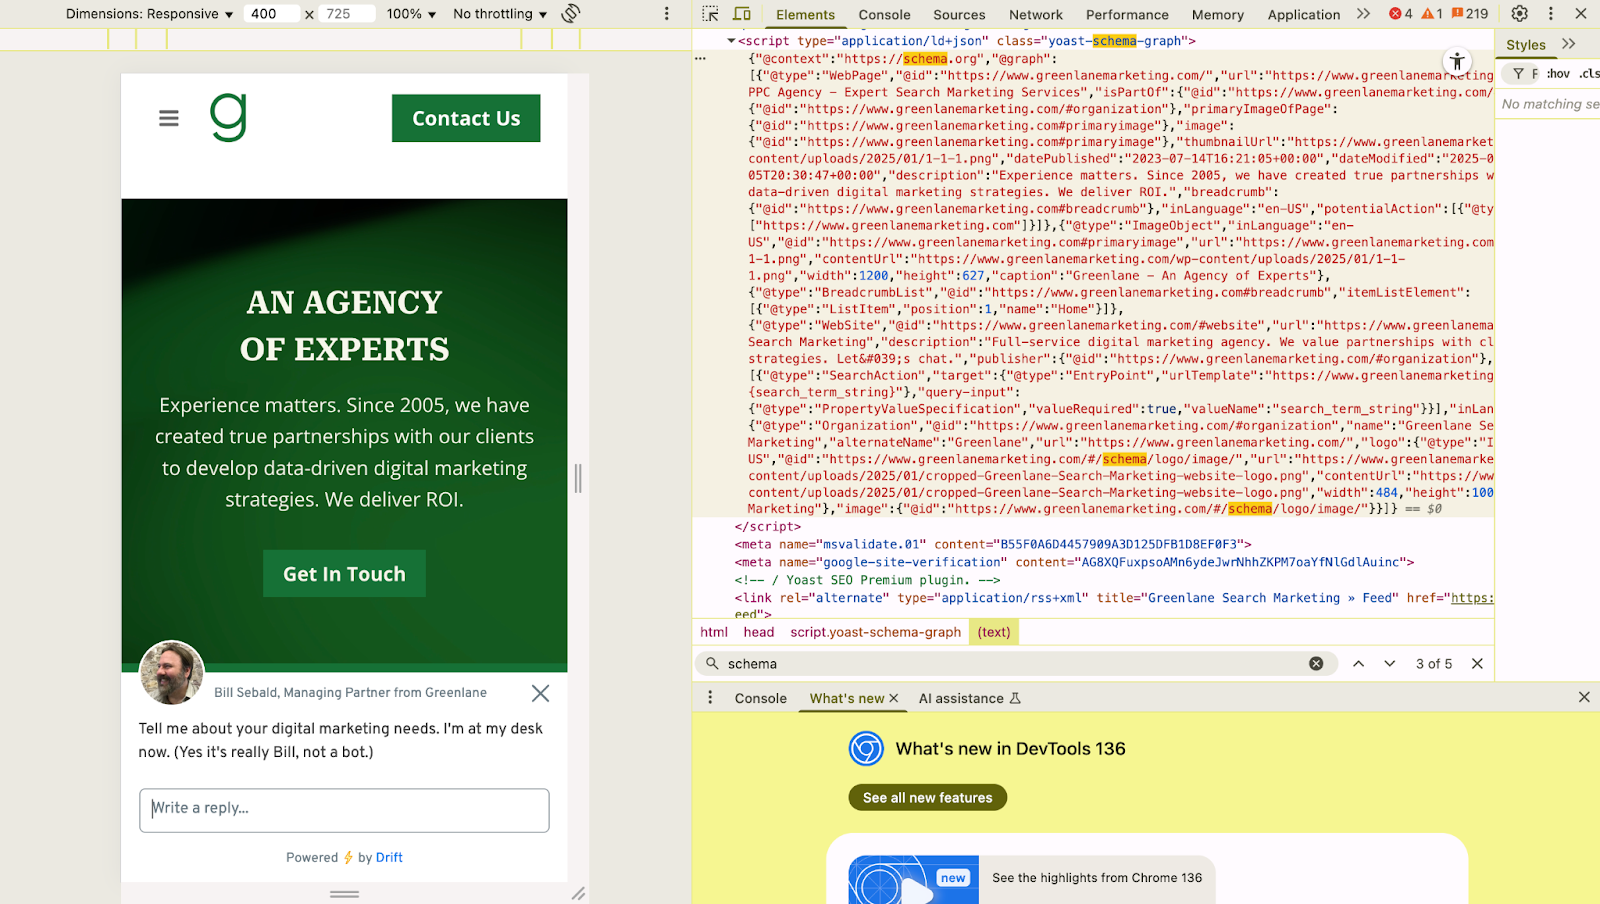This screenshot has height=904, width=1600.
Task: Click the 219 issues badge
Action: pyautogui.click(x=1470, y=14)
